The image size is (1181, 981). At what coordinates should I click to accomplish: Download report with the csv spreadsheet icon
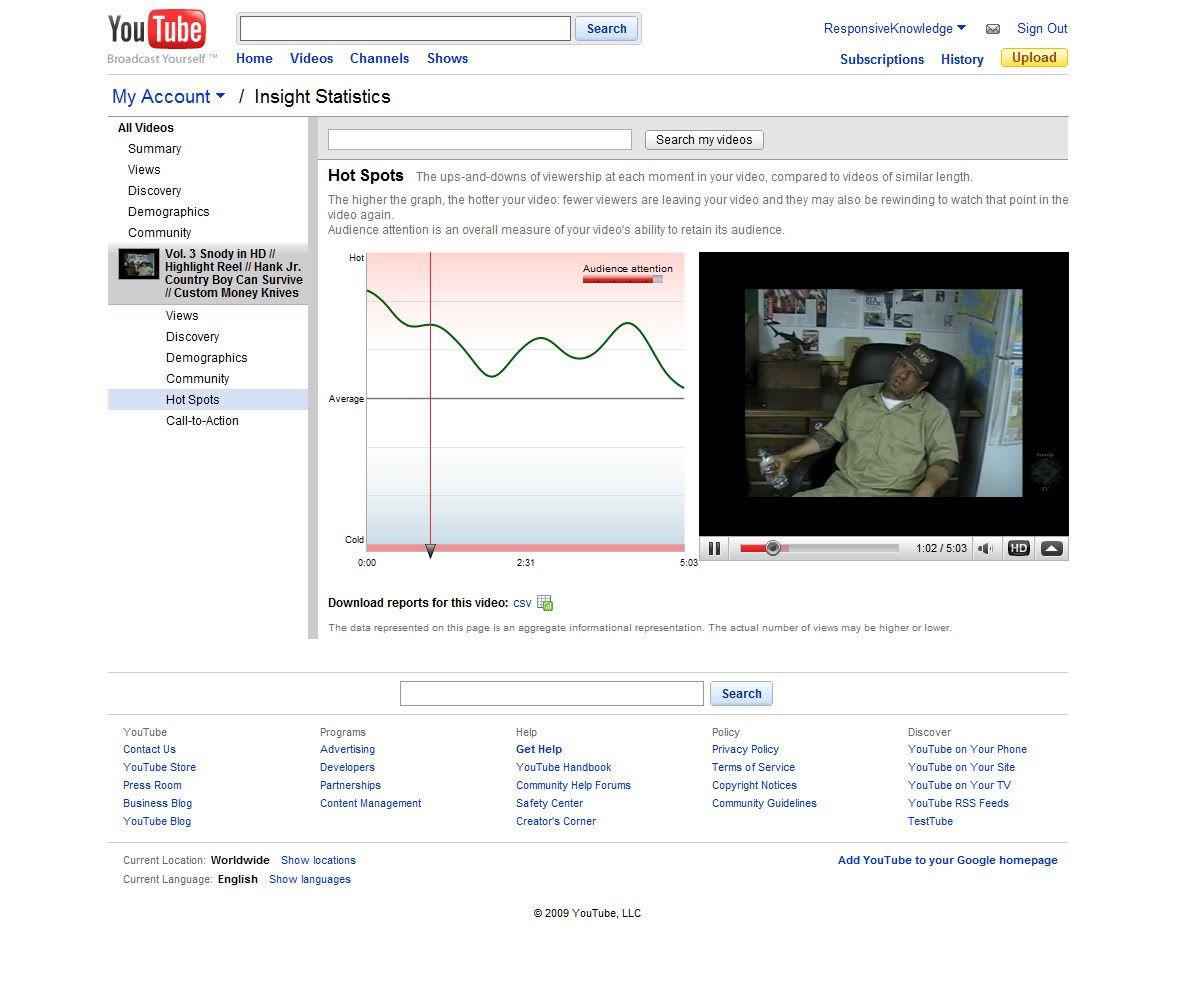[x=545, y=603]
